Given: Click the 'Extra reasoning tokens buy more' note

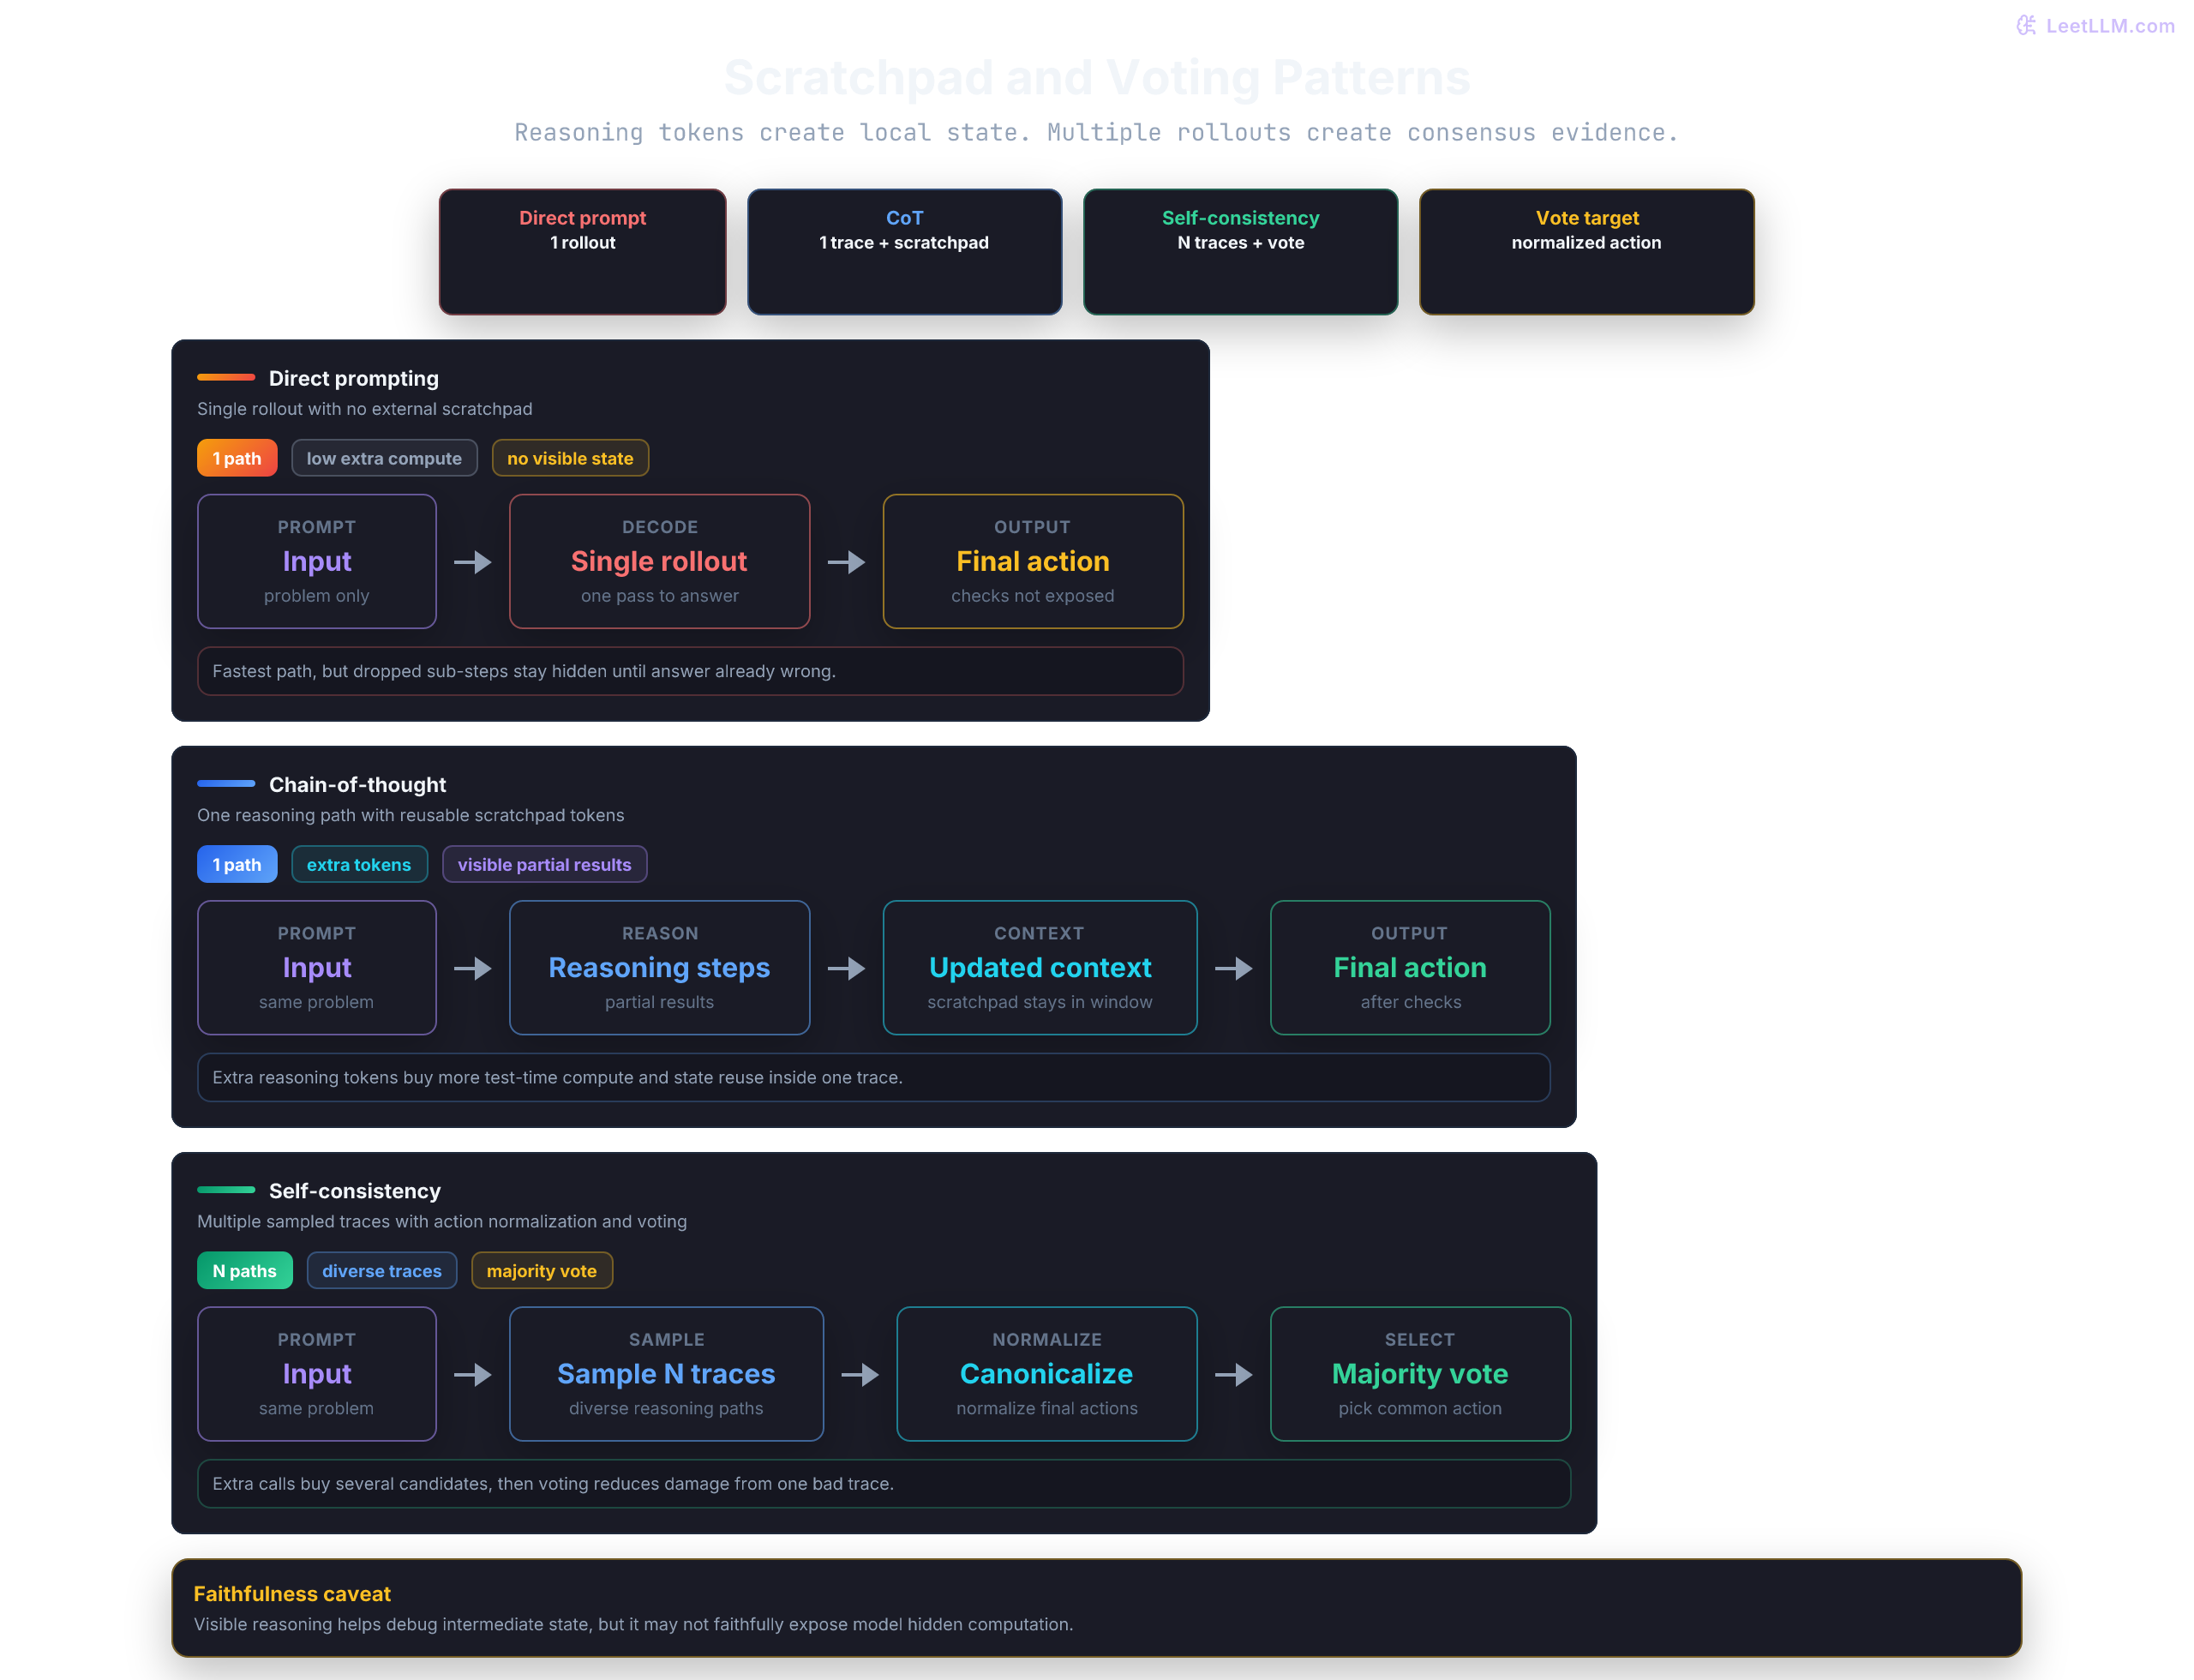Looking at the screenshot, I should tap(873, 1077).
